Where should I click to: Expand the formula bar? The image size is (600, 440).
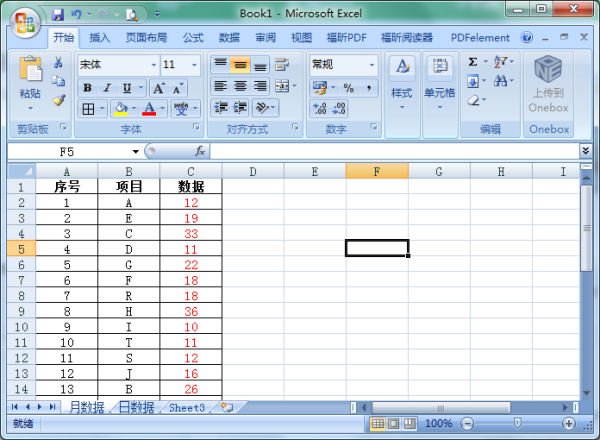click(585, 151)
